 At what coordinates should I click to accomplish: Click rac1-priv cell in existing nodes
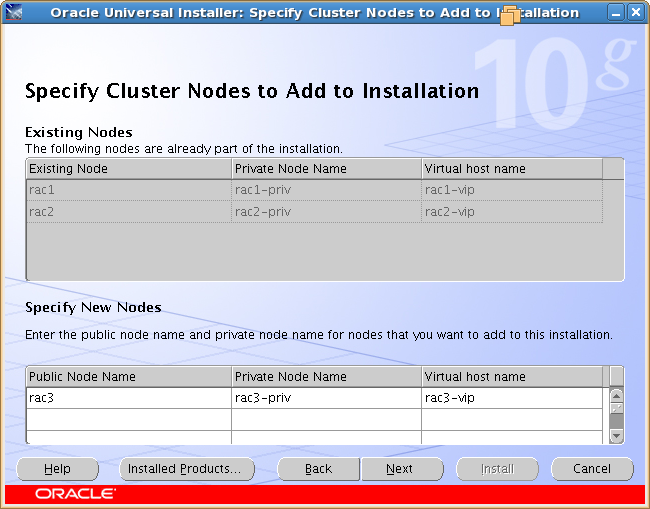326,190
